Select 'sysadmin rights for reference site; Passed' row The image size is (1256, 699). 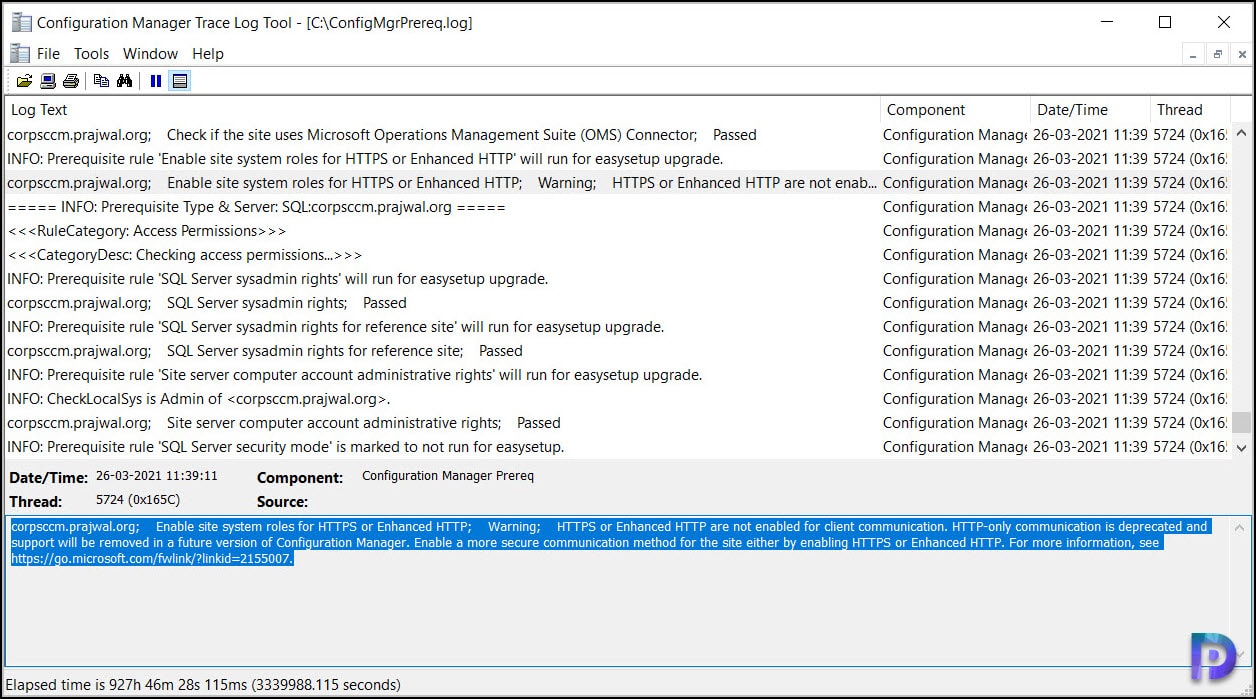coord(617,351)
